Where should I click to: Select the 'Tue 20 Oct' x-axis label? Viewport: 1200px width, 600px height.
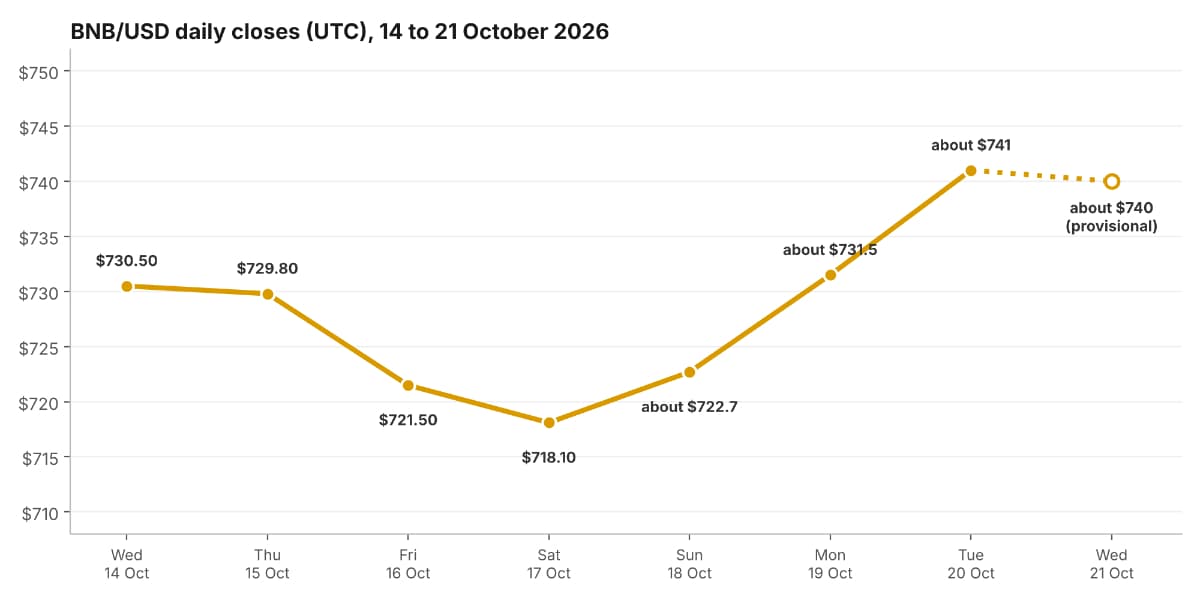click(971, 564)
